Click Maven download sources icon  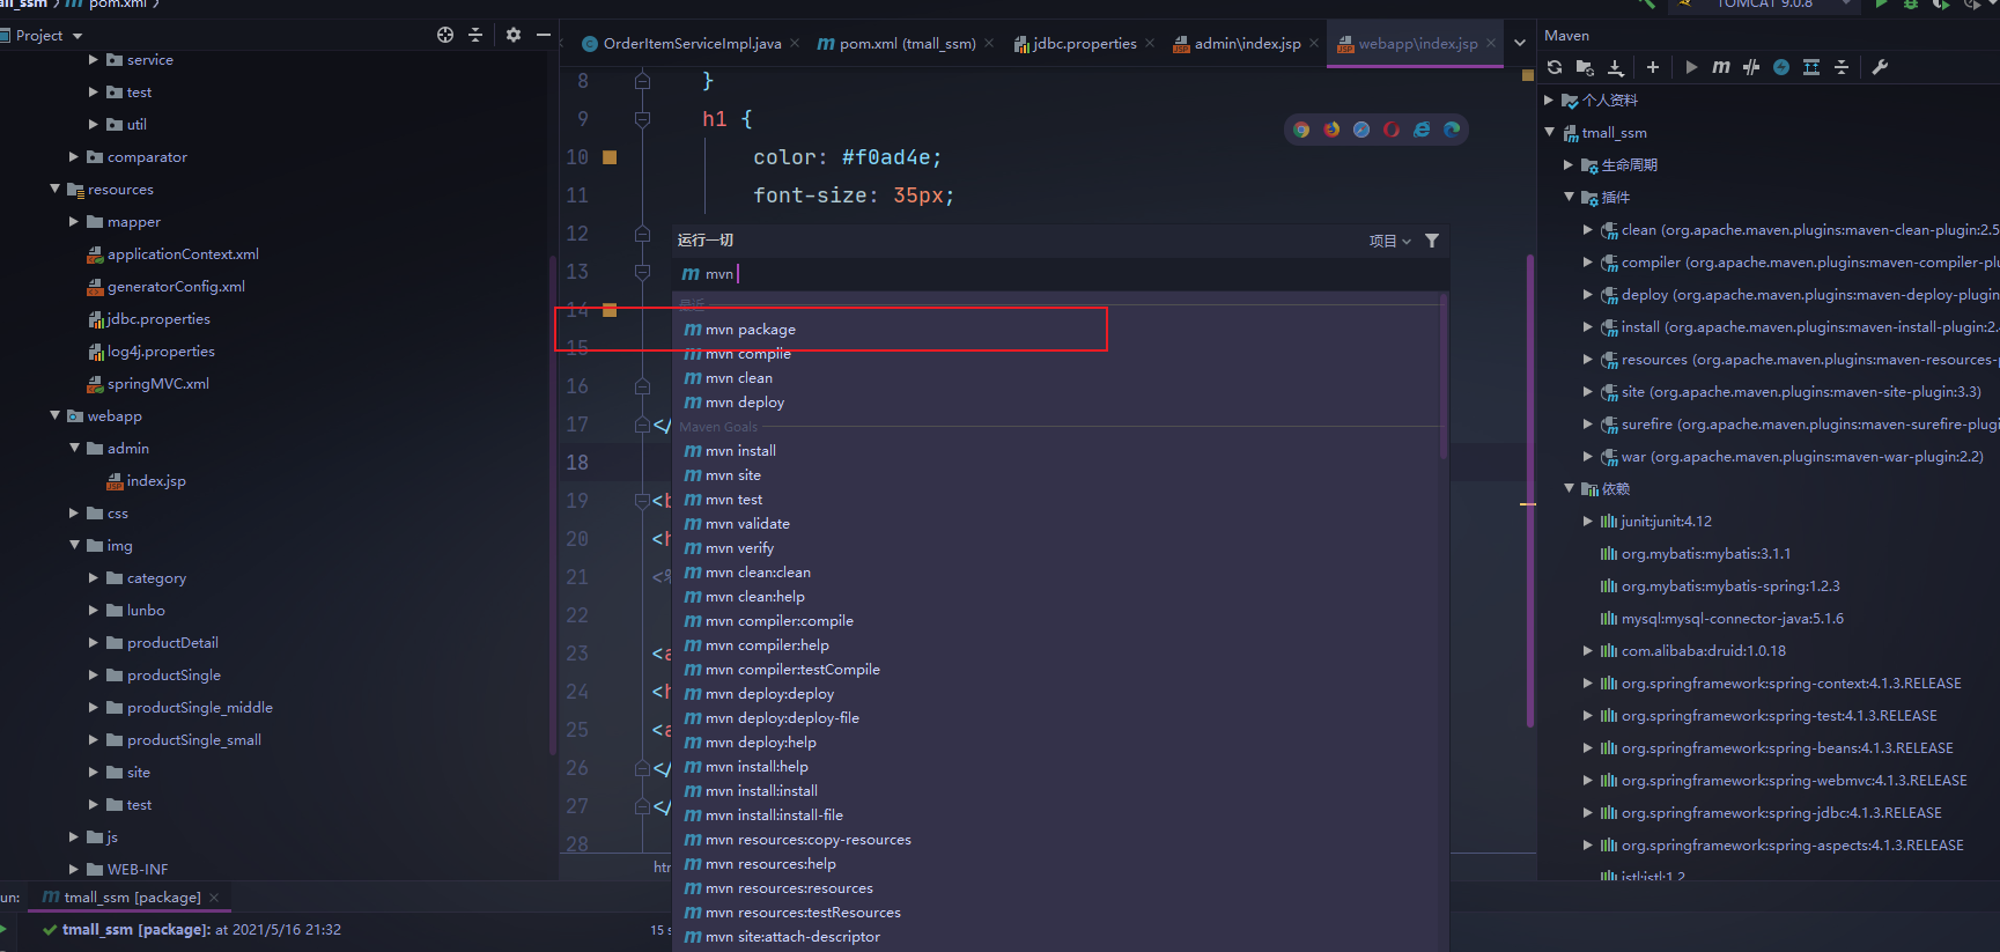[x=1615, y=67]
